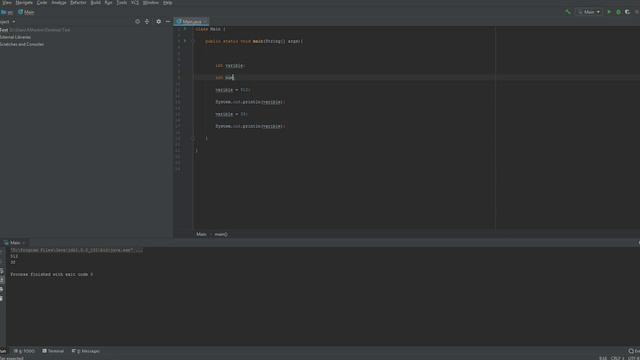Click the Main breadcrumb in navigation bar
Screen dimensions: 640x360
click(x=27, y=12)
